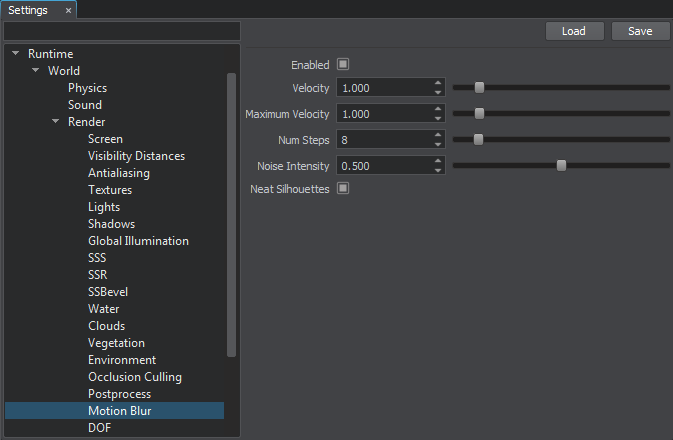
Task: Decrease Maximum Velocity with the down arrow
Action: click(x=438, y=119)
